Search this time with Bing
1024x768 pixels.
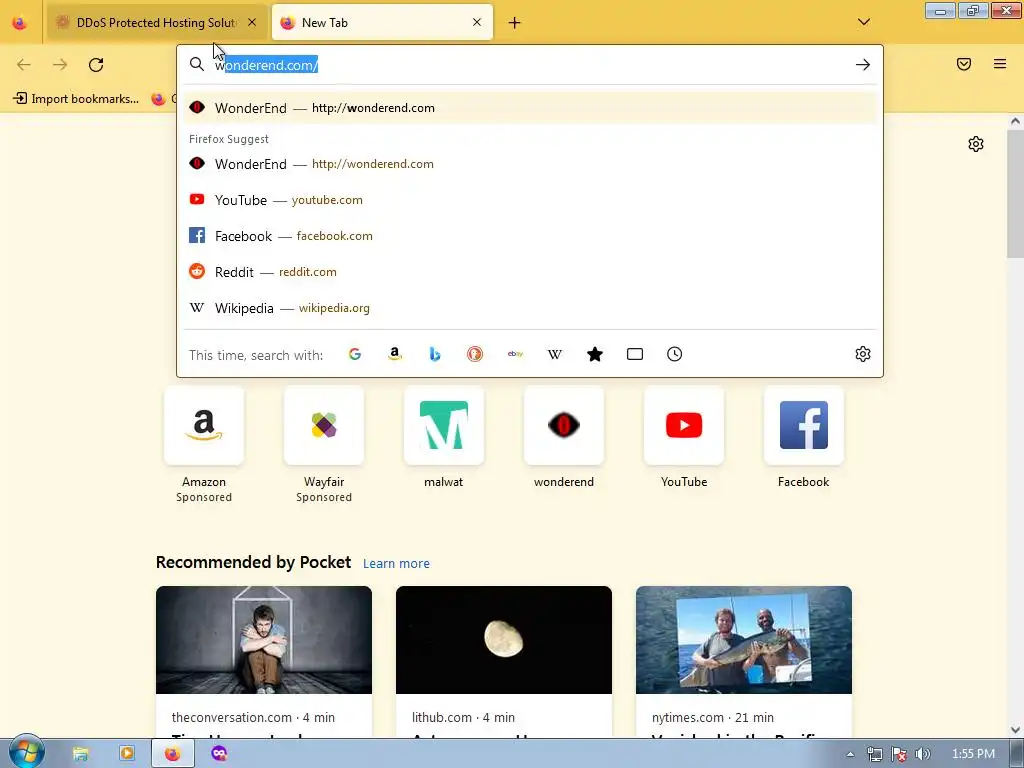tap(435, 354)
